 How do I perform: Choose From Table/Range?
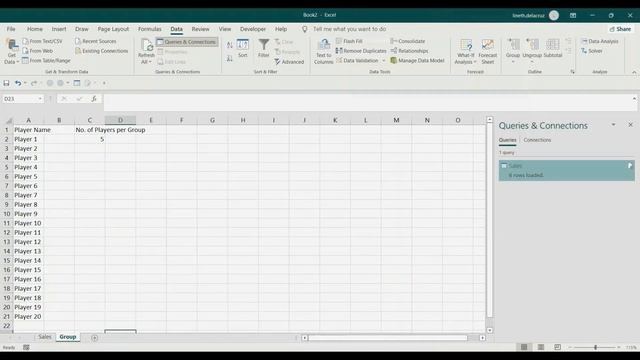(x=46, y=60)
